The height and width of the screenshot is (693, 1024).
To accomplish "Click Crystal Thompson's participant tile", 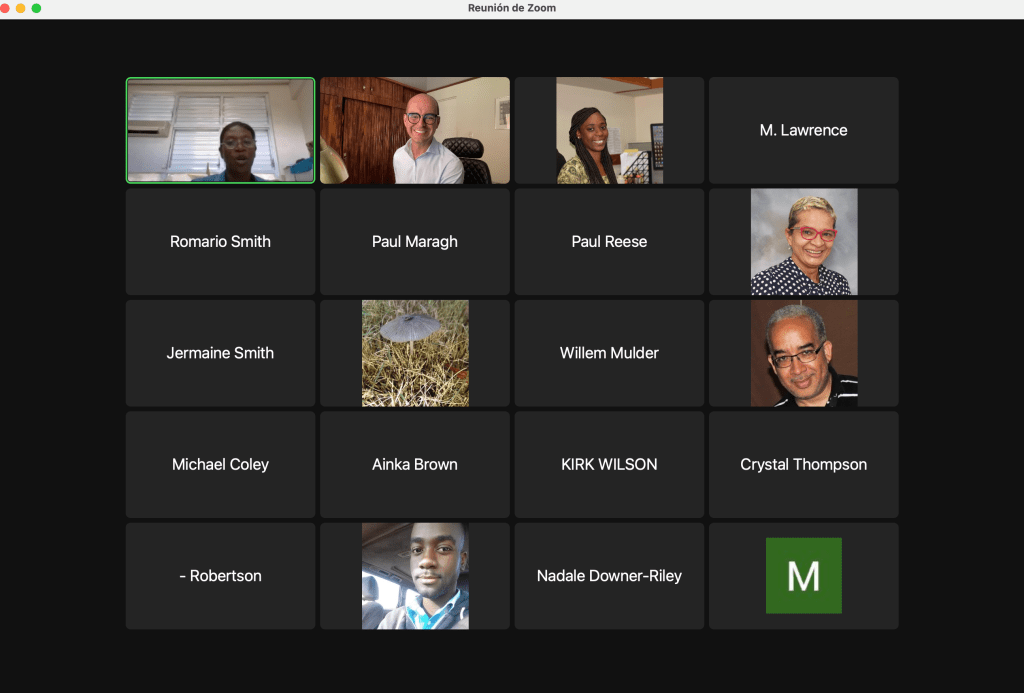I will click(803, 465).
